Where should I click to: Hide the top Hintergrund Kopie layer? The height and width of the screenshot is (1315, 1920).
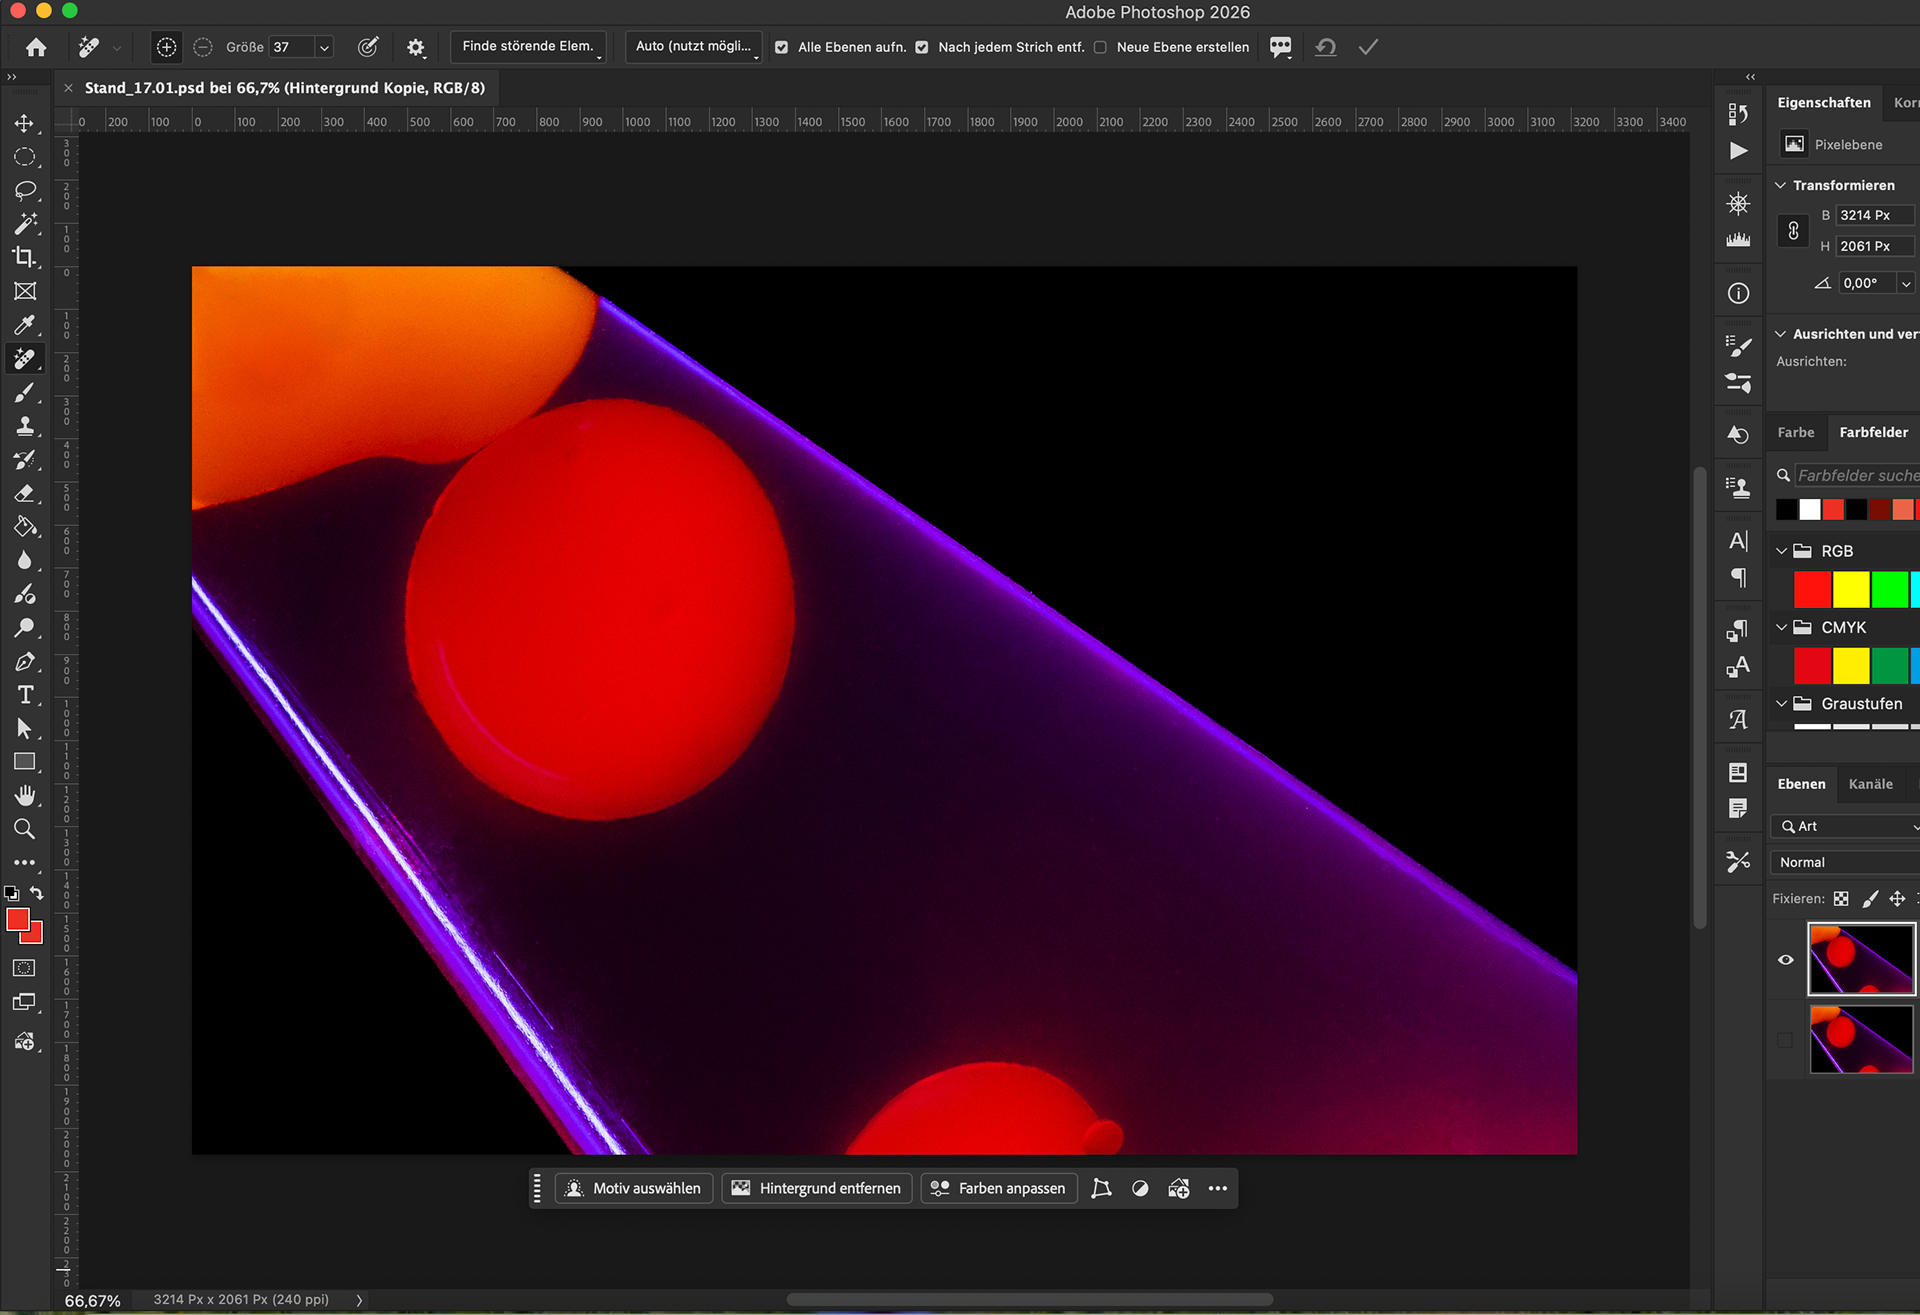[x=1785, y=960]
